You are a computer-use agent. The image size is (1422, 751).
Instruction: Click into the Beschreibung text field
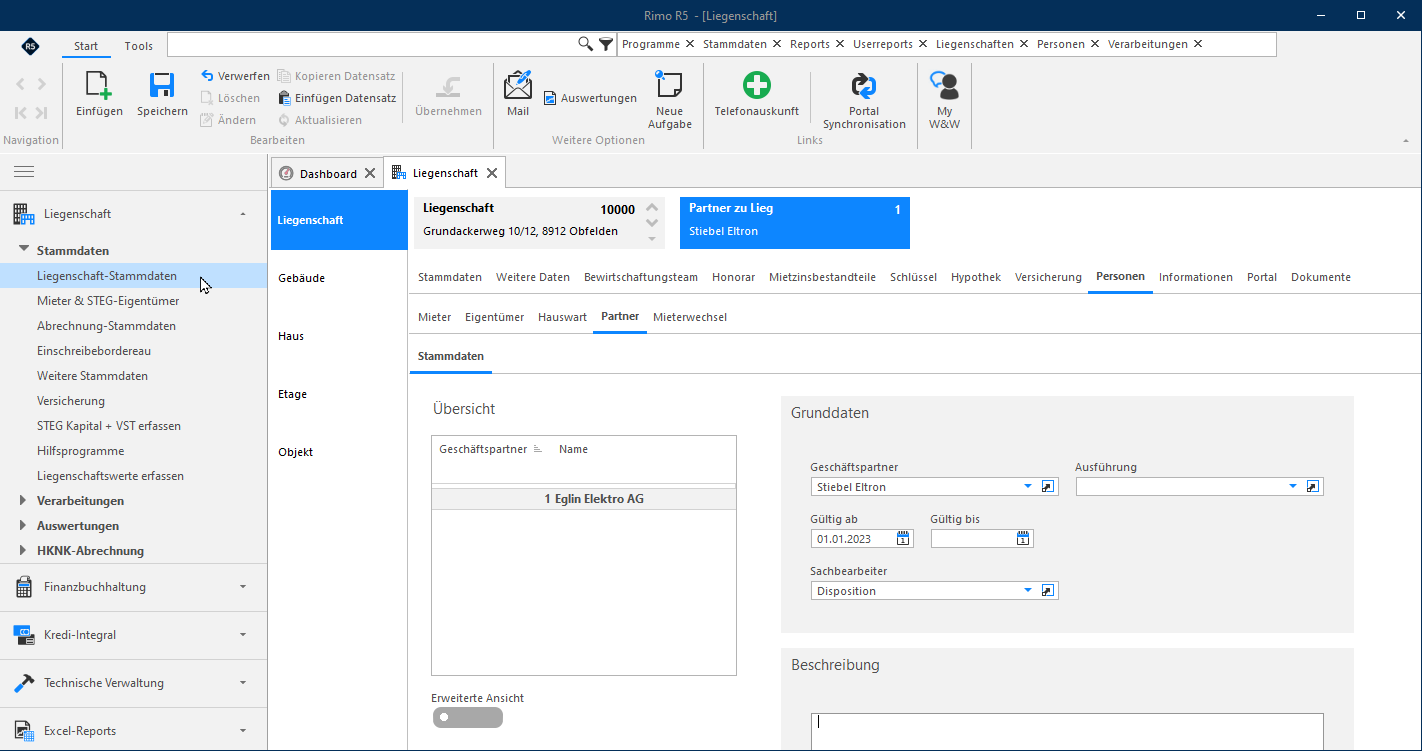pos(1067,732)
